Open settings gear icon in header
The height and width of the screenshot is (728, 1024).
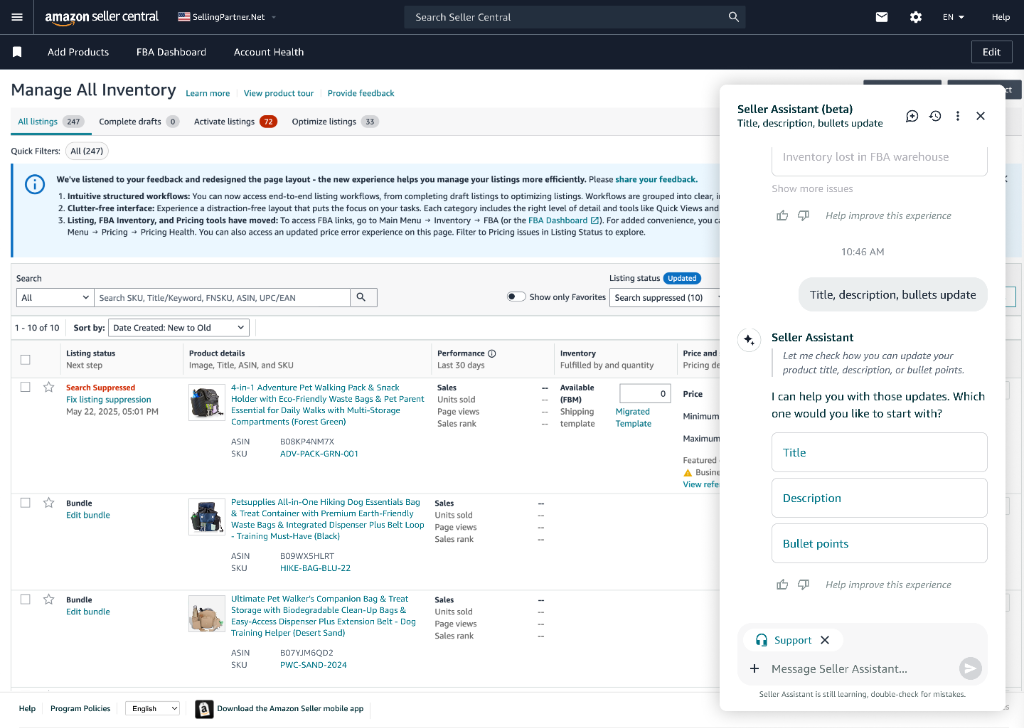click(x=915, y=17)
